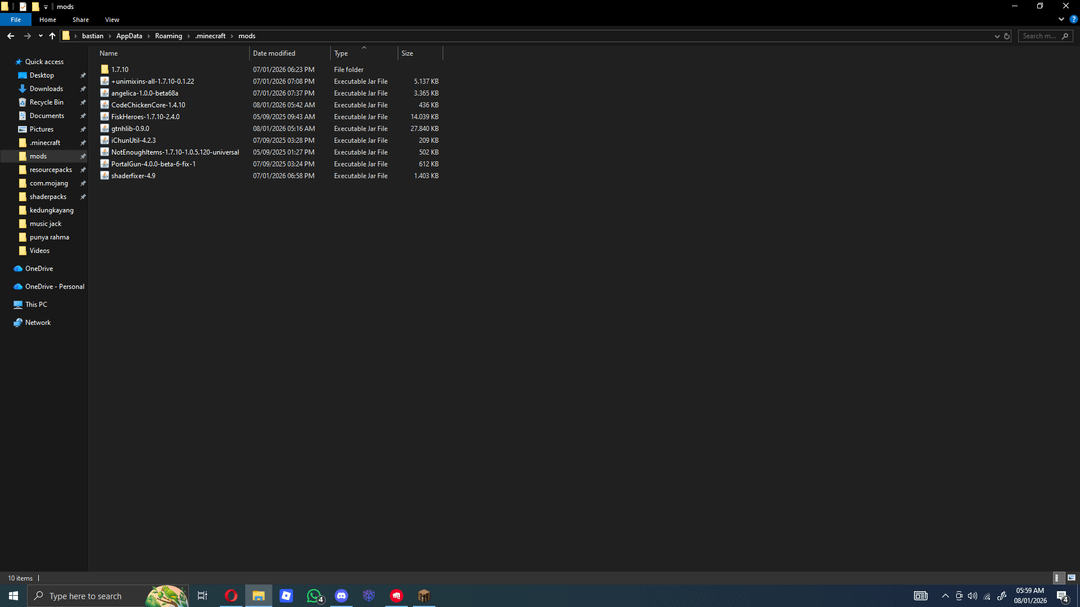
Task: Navigate to Roaming in the breadcrumb
Action: point(168,36)
